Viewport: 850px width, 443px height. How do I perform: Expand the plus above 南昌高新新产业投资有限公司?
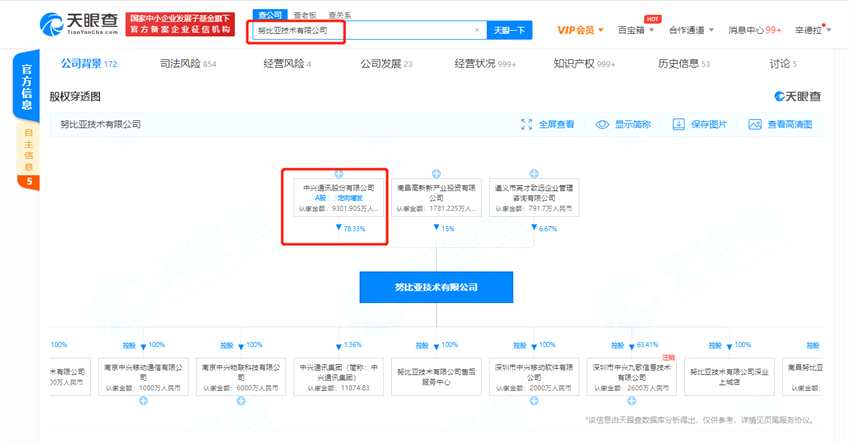point(436,174)
